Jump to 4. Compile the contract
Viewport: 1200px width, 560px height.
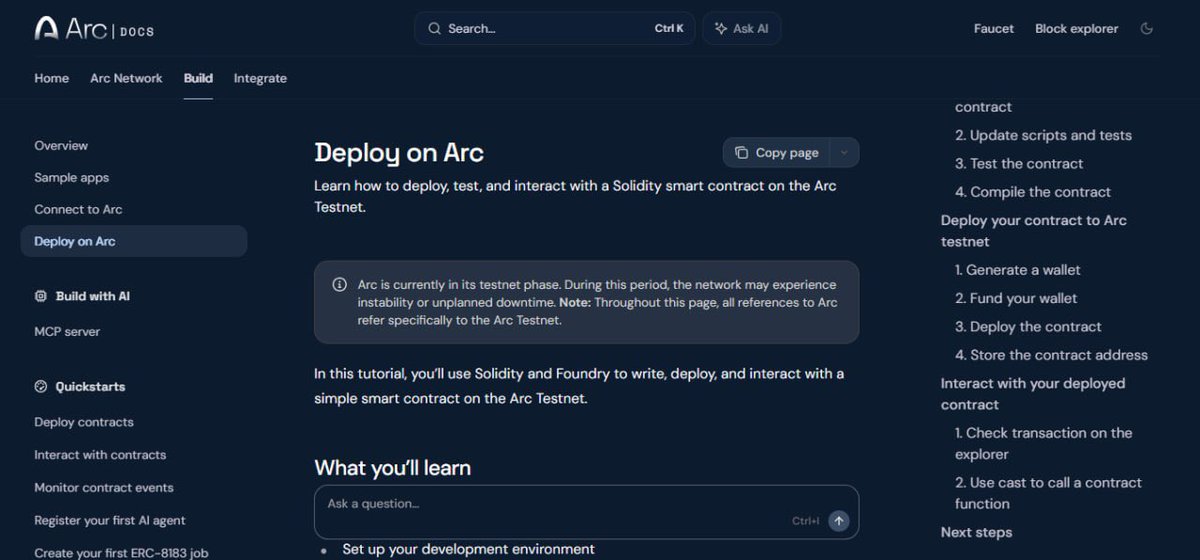1033,192
